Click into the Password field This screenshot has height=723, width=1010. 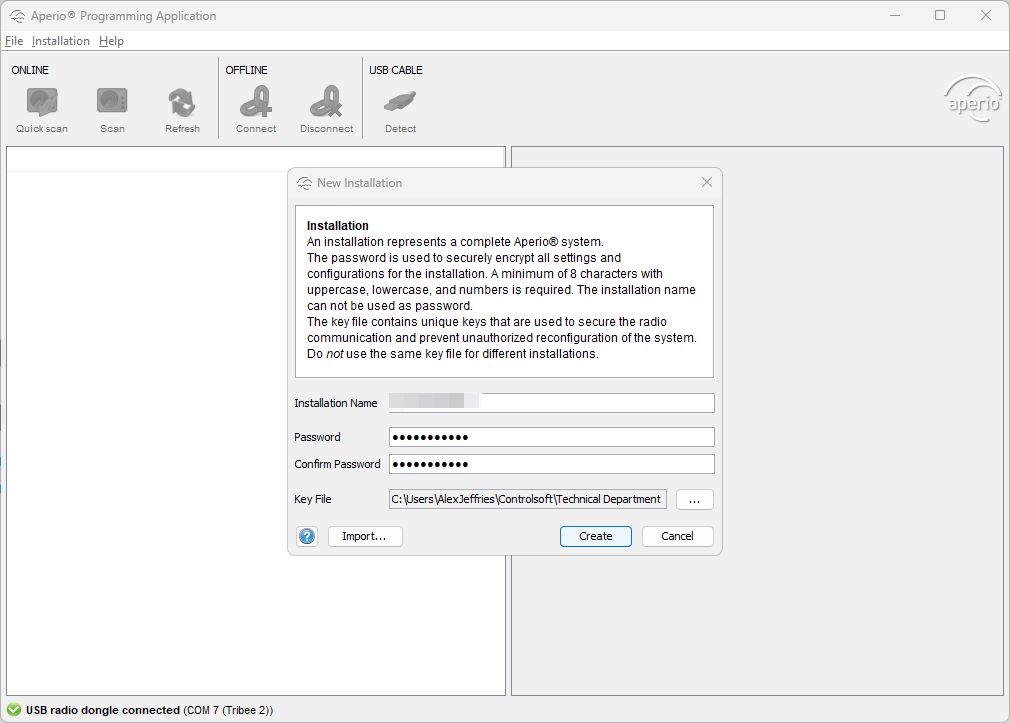click(x=551, y=437)
